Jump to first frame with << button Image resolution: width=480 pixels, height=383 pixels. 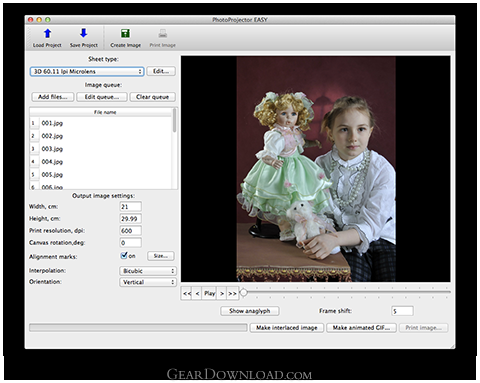(187, 293)
